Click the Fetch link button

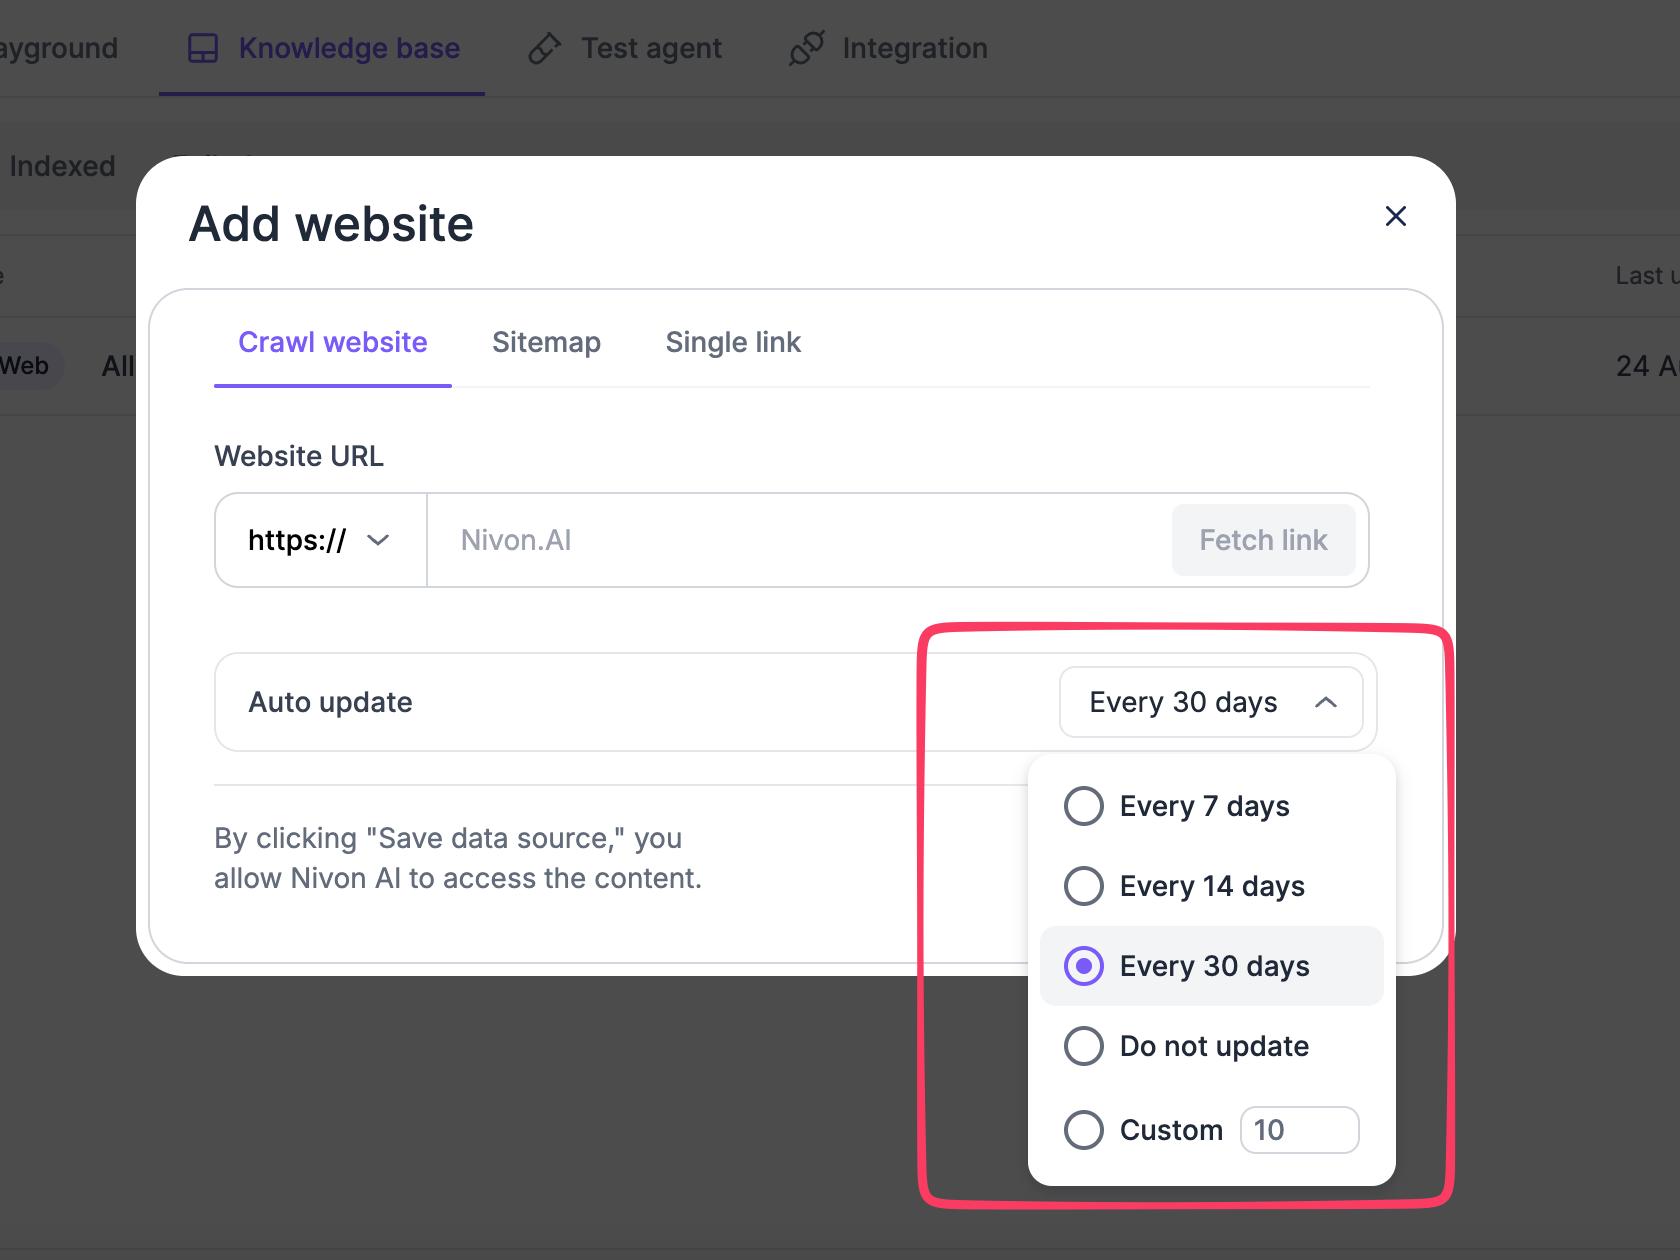1264,540
